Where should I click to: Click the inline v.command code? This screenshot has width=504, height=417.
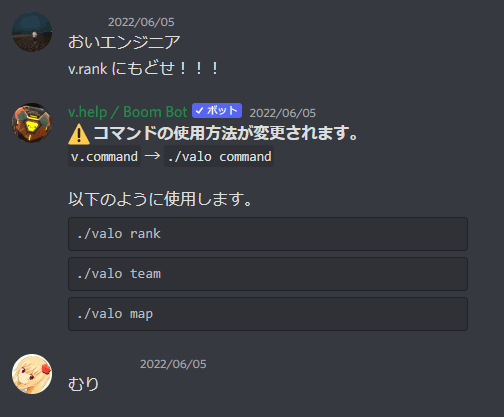click(x=104, y=156)
